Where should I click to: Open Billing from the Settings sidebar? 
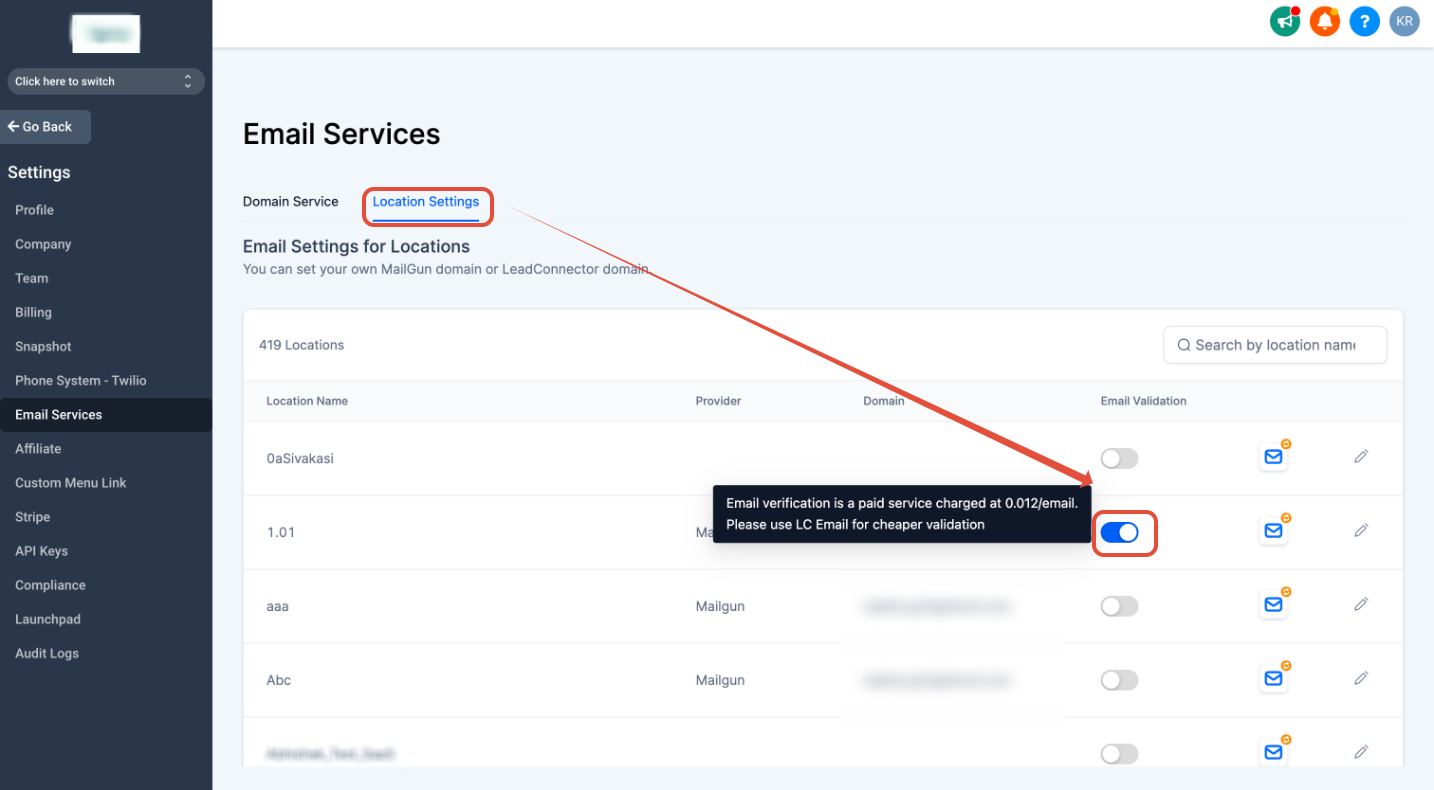click(33, 311)
